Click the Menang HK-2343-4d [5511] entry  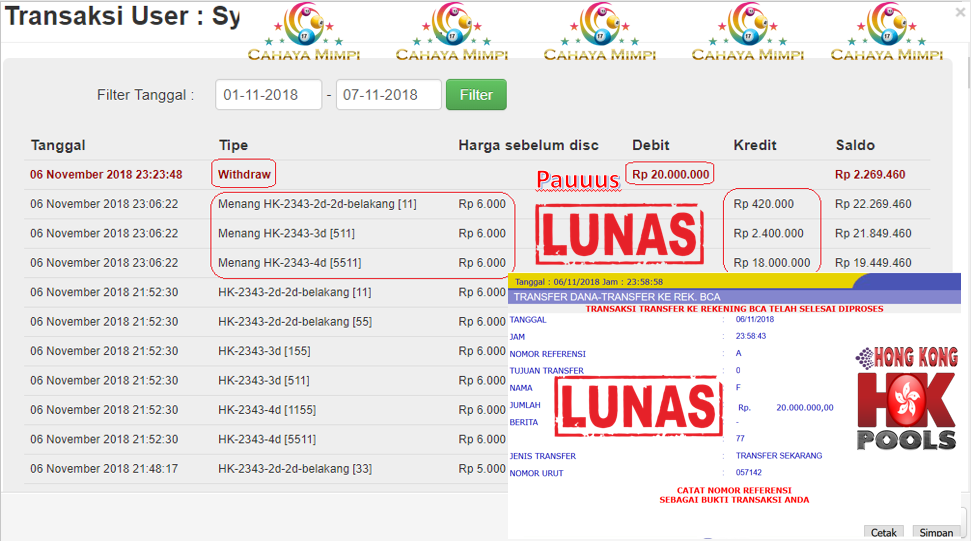(290, 263)
